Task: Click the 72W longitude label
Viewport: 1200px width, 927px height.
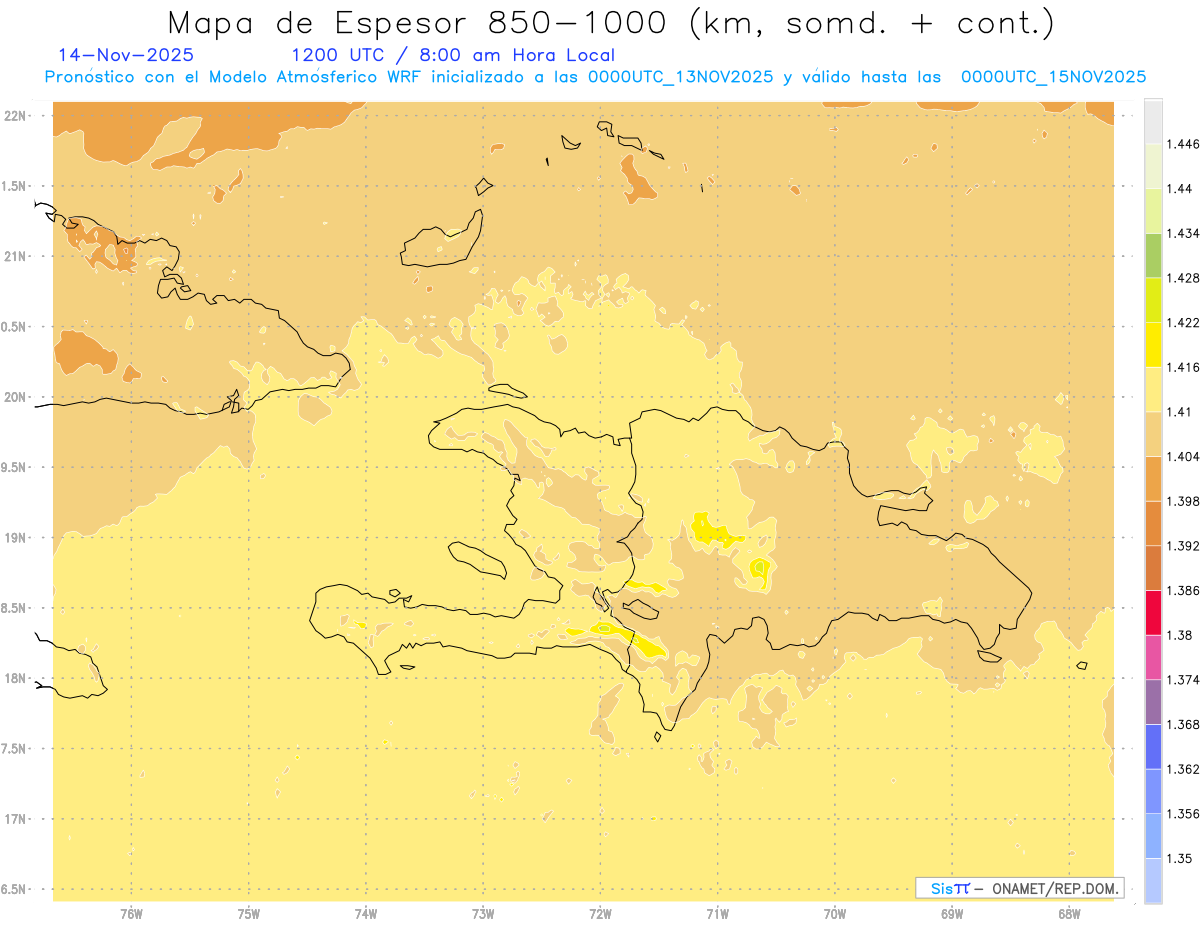Action: pyautogui.click(x=601, y=914)
